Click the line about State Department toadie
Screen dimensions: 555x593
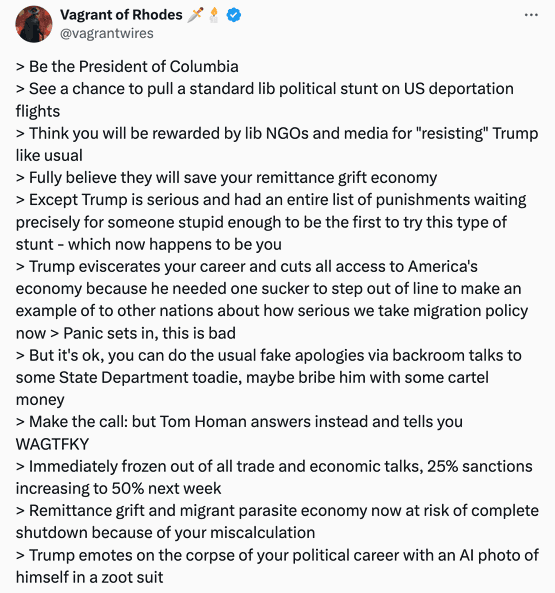tap(268, 377)
